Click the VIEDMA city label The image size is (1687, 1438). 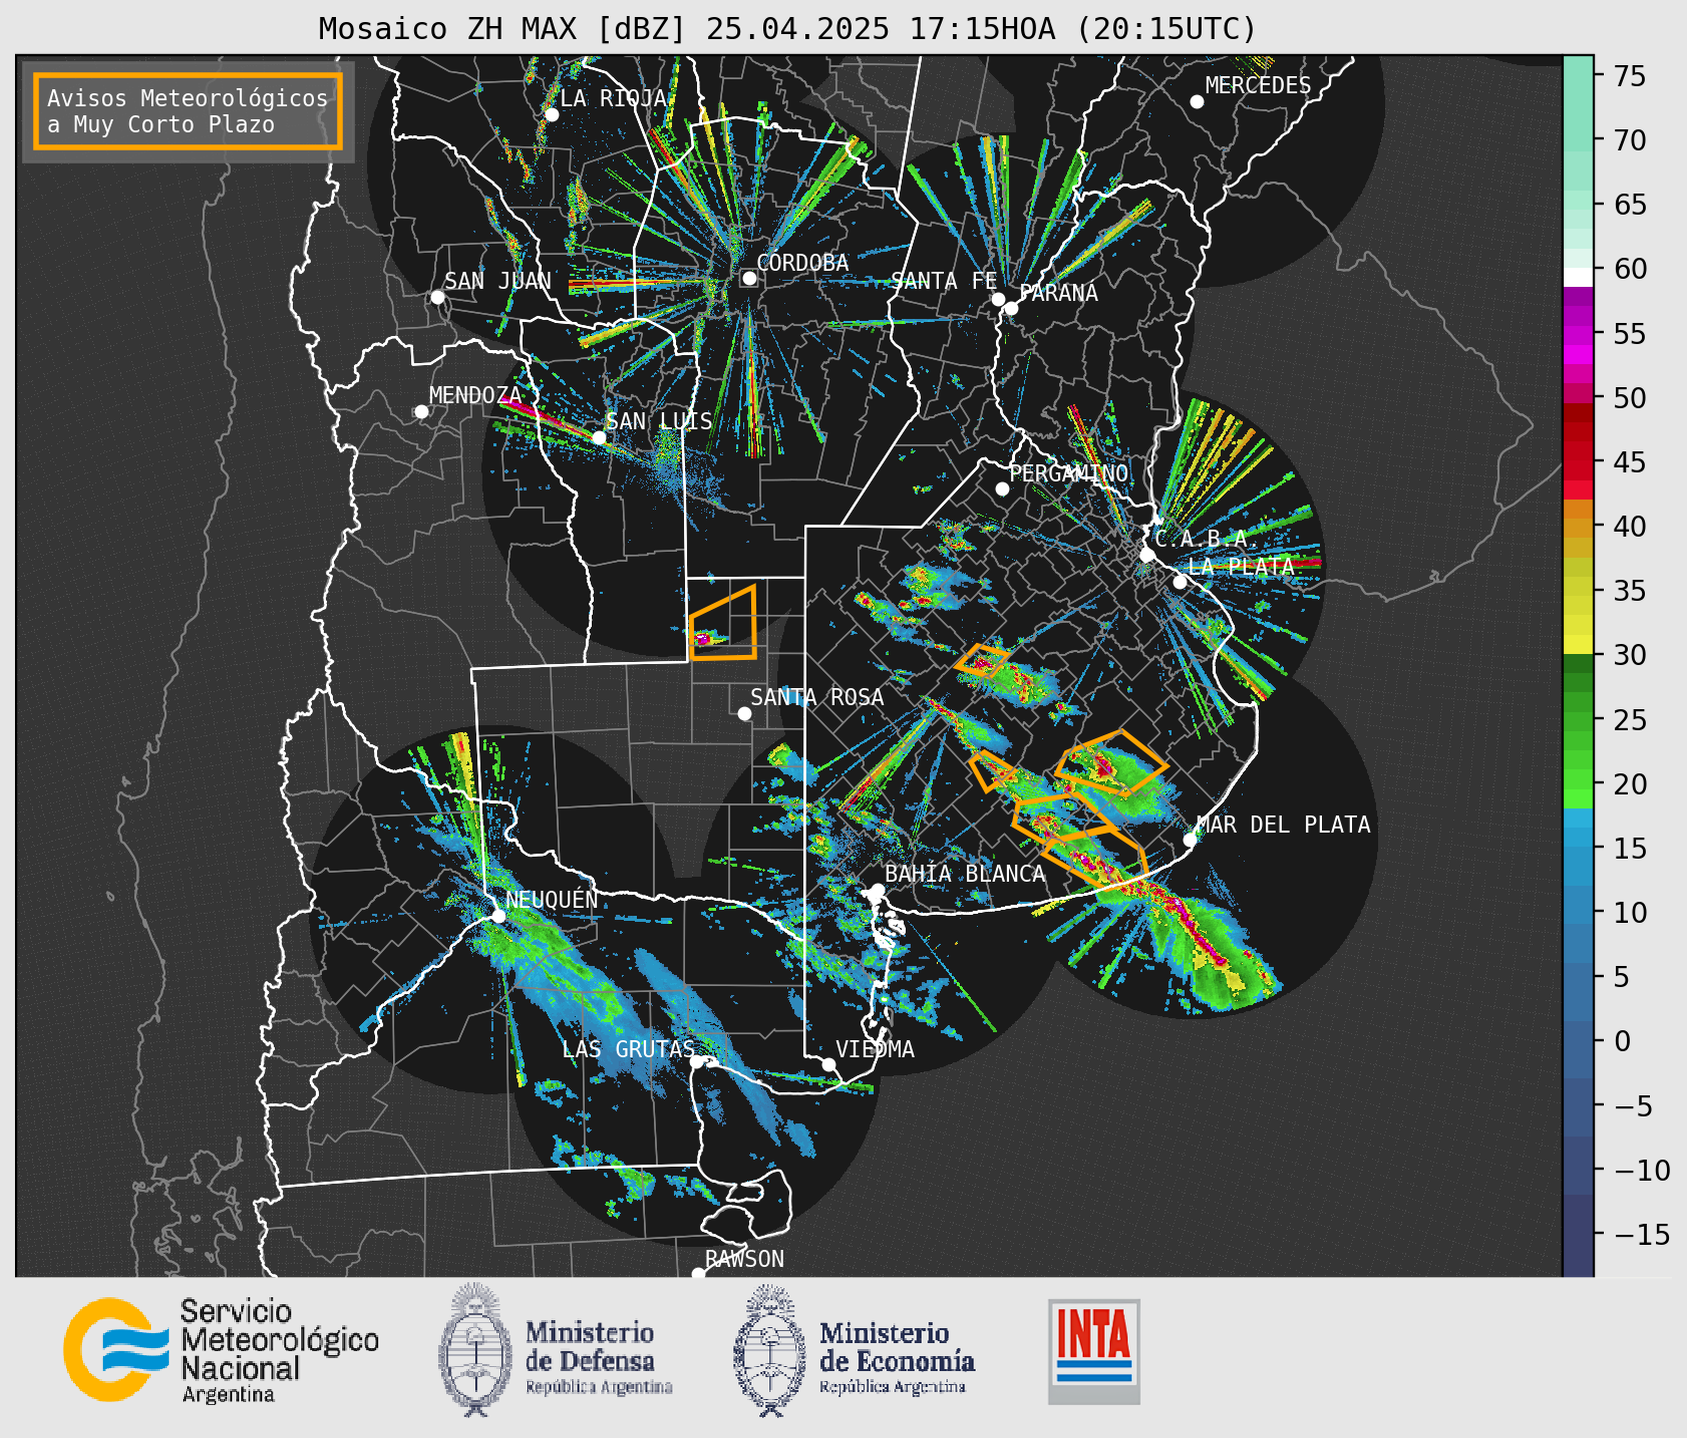coord(875,1049)
